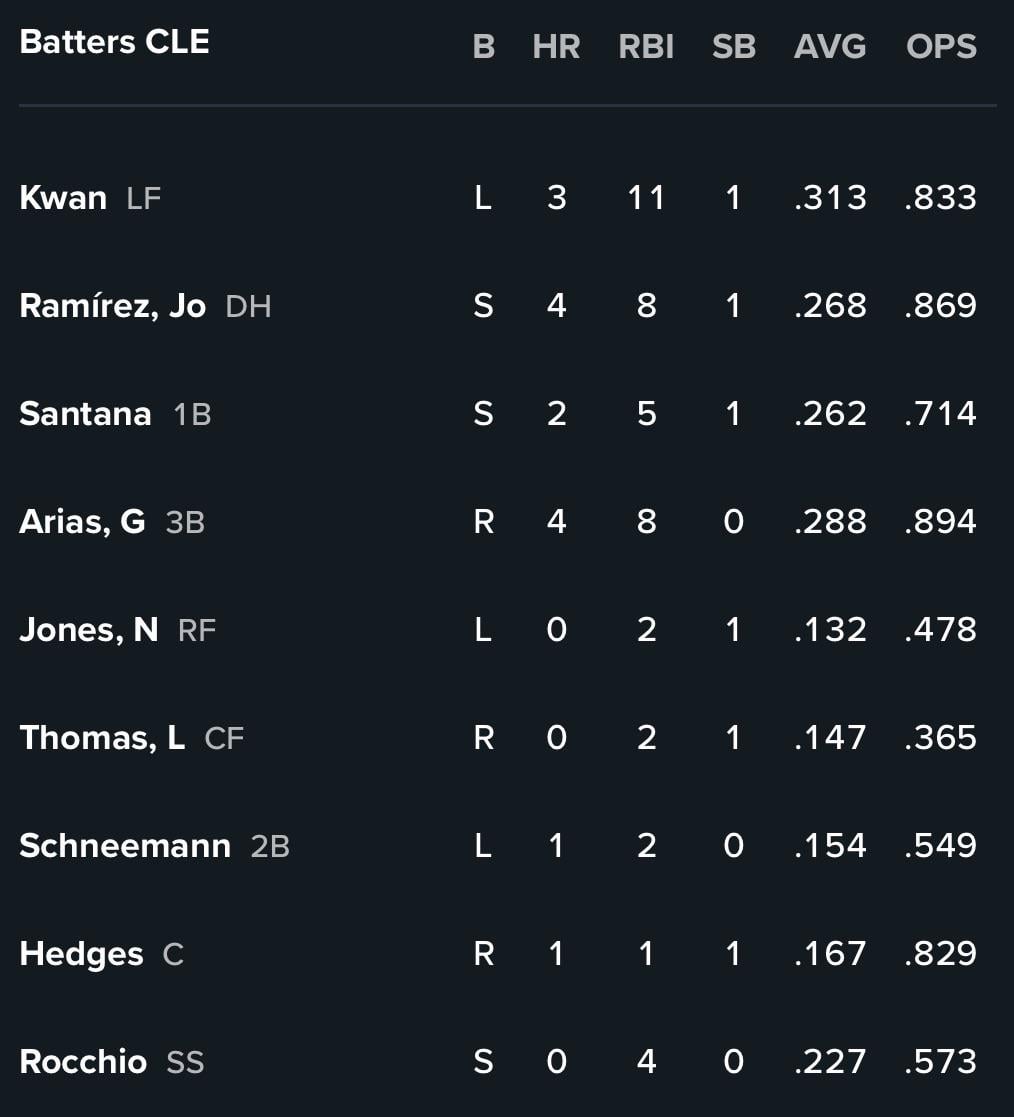The width and height of the screenshot is (1014, 1117).
Task: Click the SB column header
Action: pyautogui.click(x=734, y=47)
